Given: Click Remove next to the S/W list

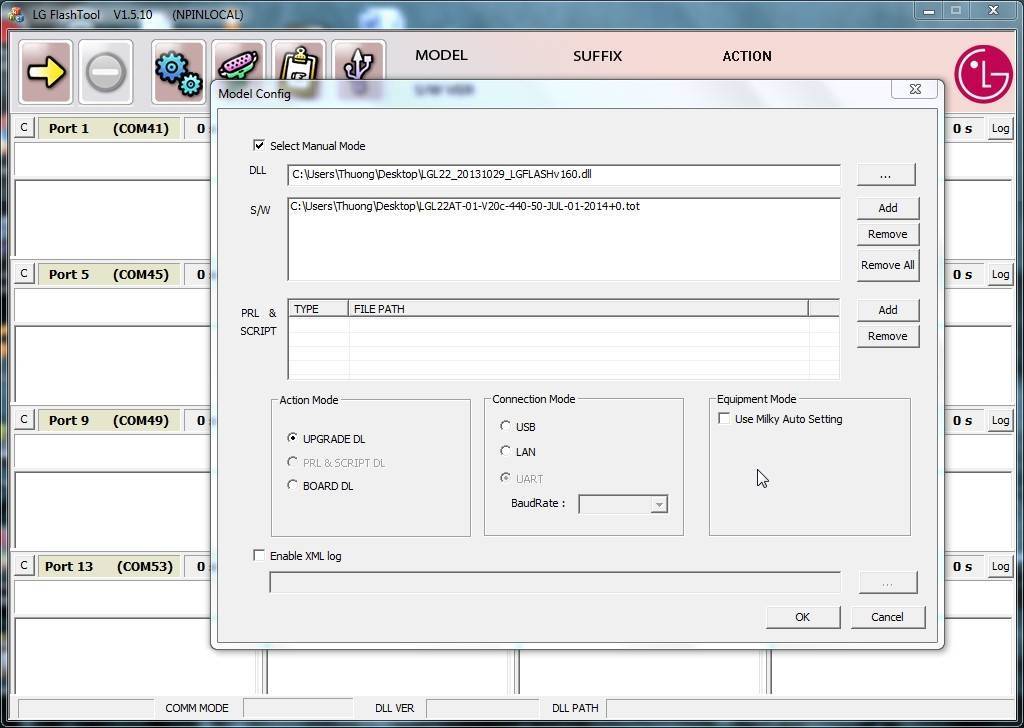Looking at the screenshot, I should pyautogui.click(x=888, y=234).
